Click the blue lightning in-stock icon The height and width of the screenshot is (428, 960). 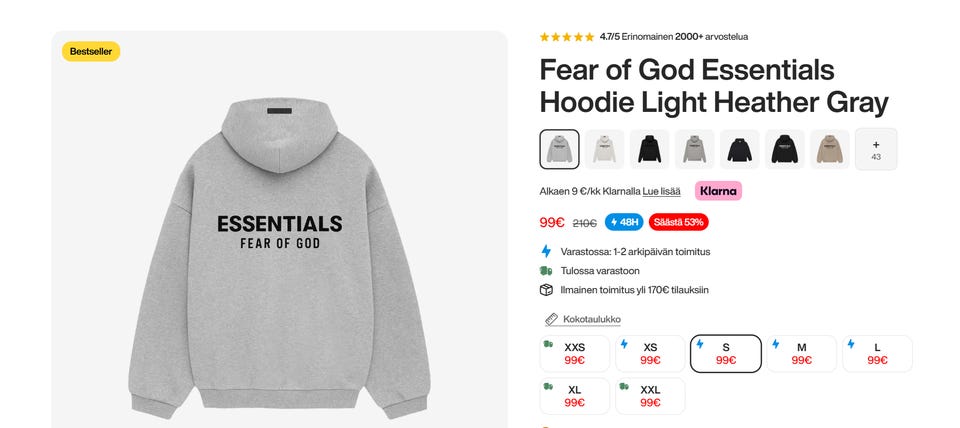[x=546, y=251]
